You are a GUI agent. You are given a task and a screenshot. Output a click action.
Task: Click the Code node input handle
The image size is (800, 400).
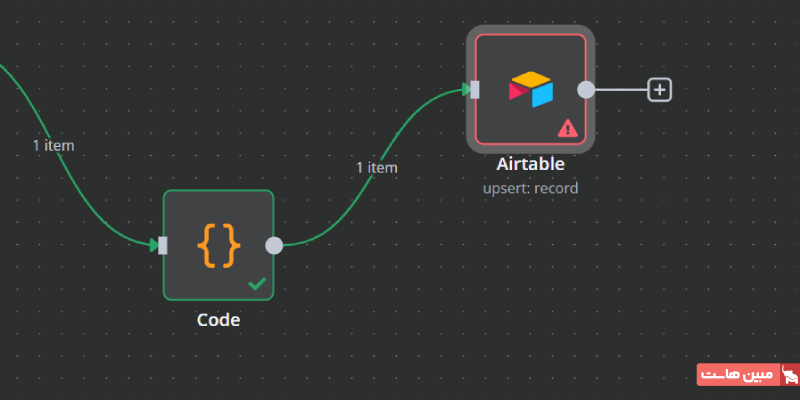point(163,245)
